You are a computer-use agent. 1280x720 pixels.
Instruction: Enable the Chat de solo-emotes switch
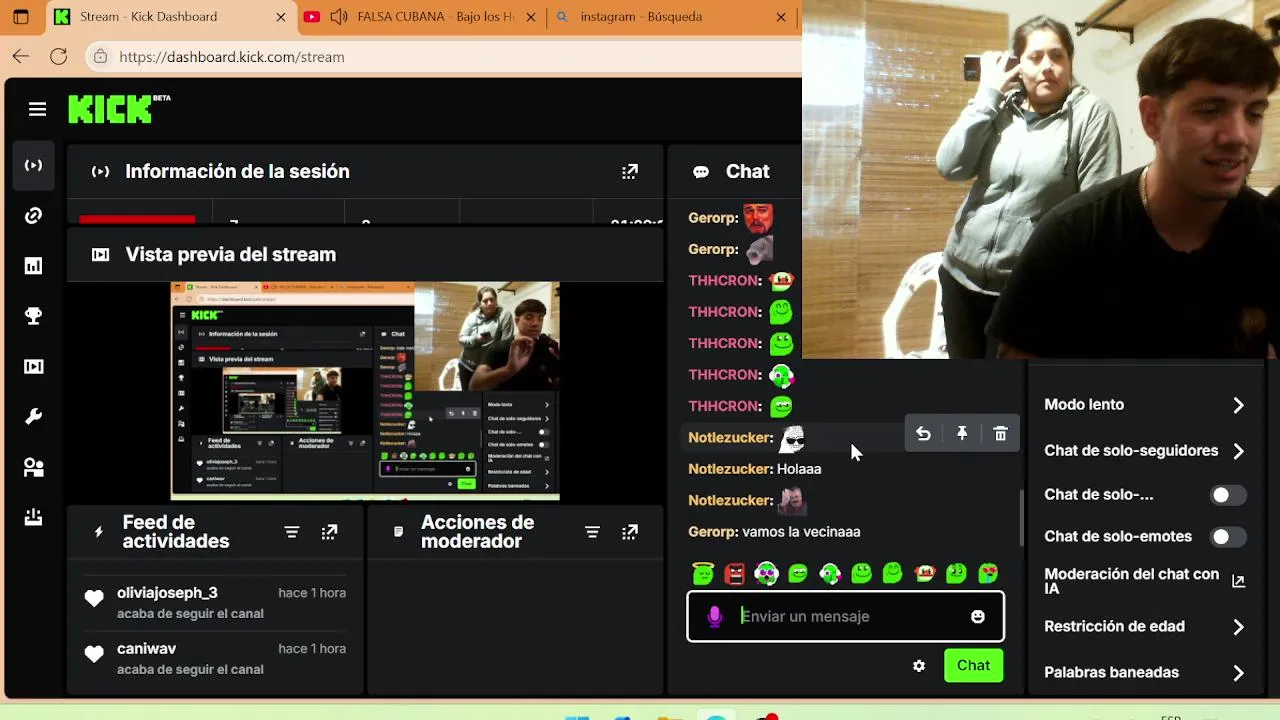[x=1228, y=537]
